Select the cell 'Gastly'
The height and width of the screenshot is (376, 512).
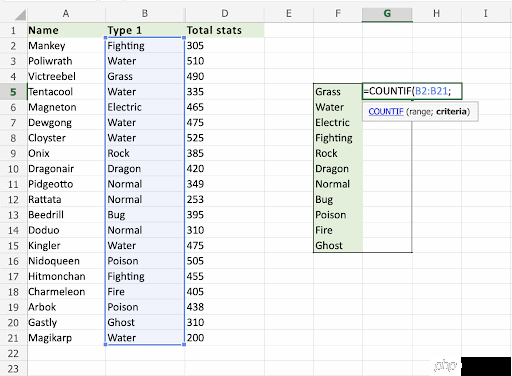coord(66,322)
